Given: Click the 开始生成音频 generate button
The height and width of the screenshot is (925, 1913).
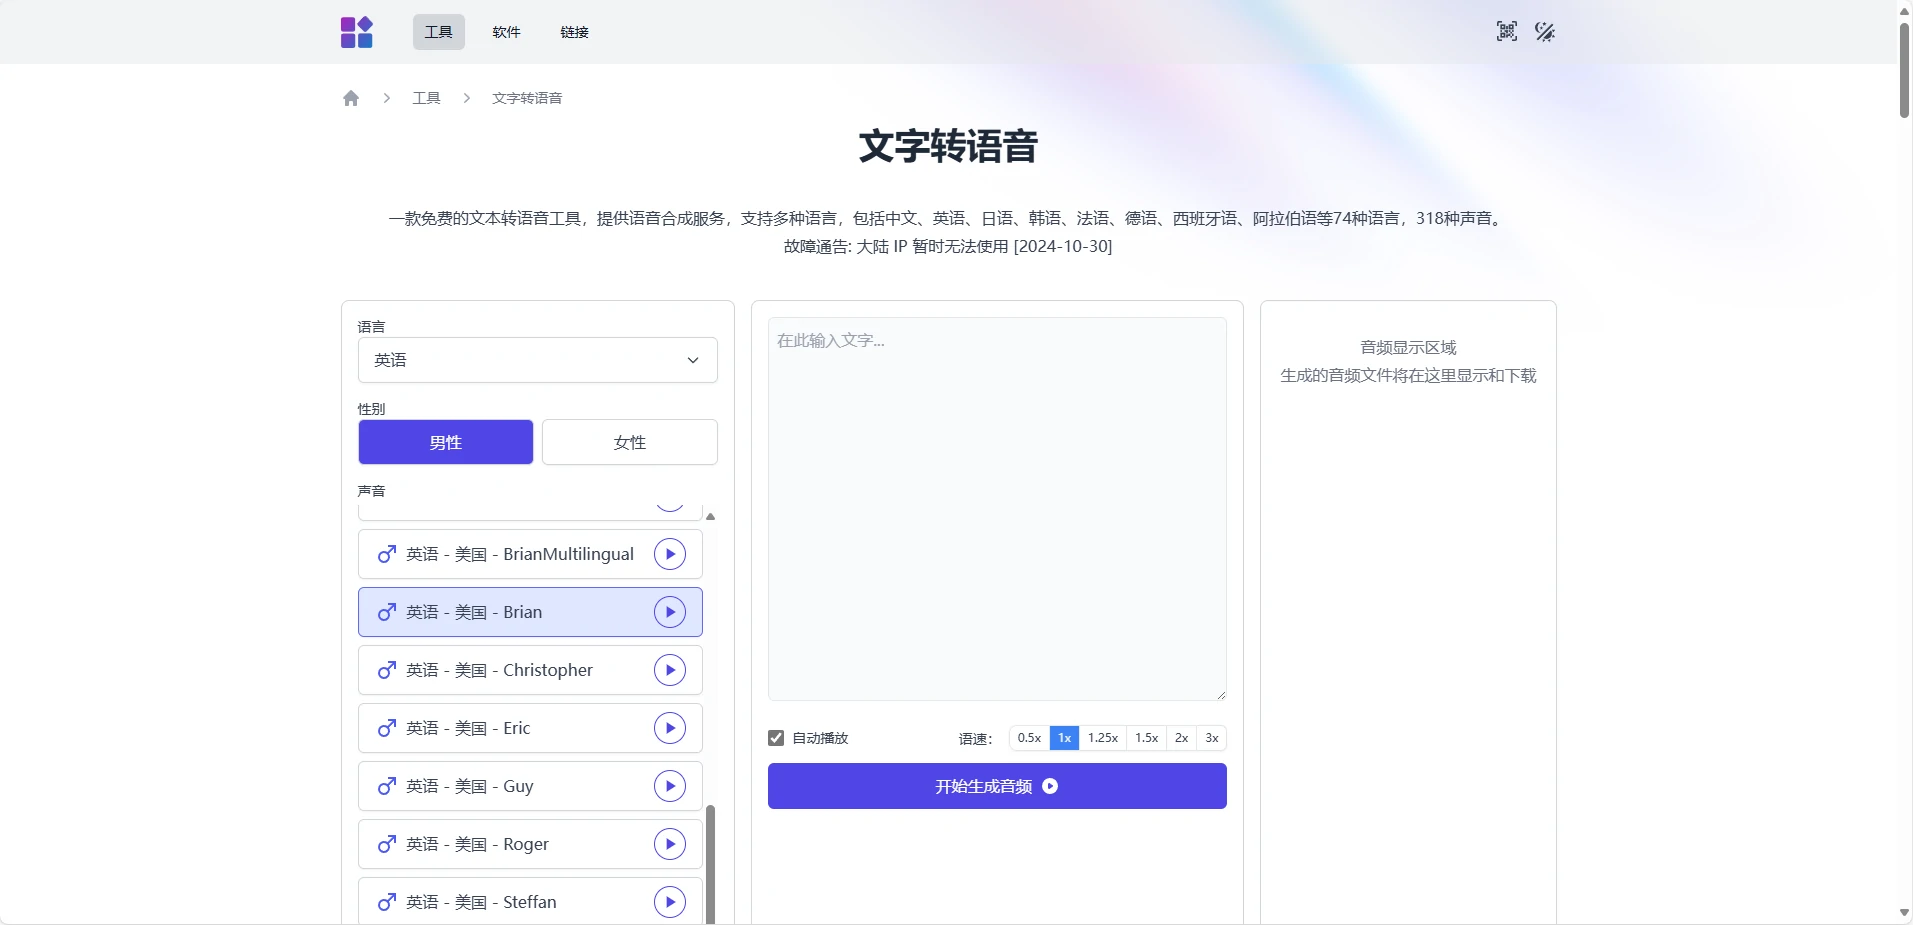Looking at the screenshot, I should [996, 785].
